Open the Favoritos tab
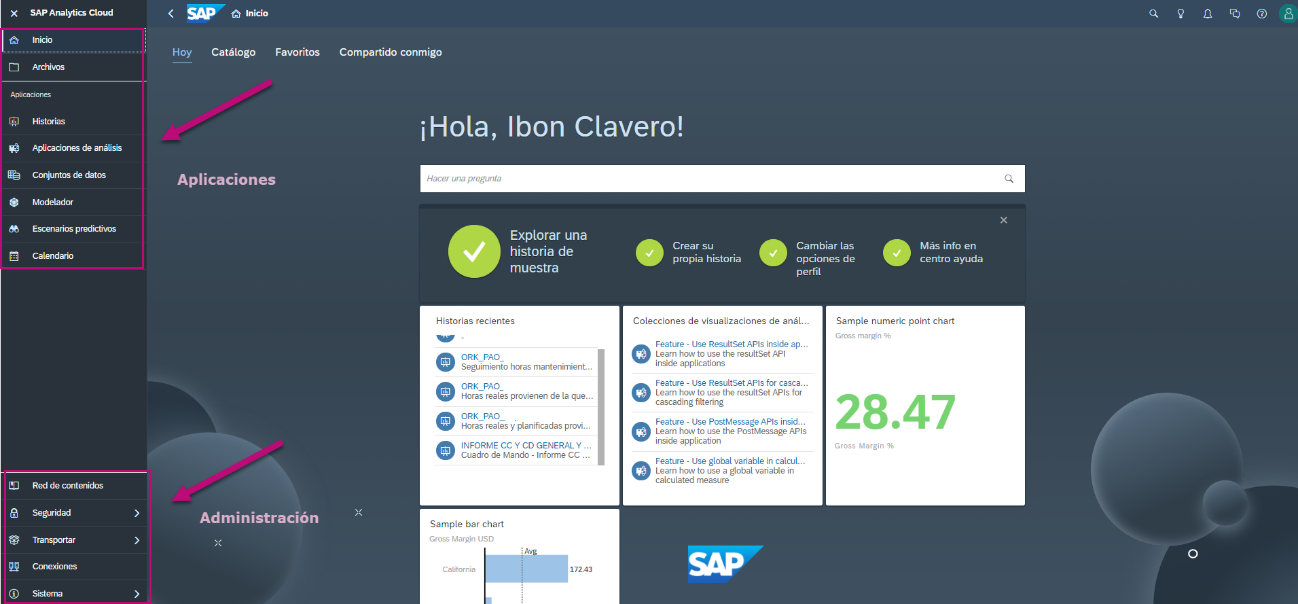1298x604 pixels. [x=298, y=52]
